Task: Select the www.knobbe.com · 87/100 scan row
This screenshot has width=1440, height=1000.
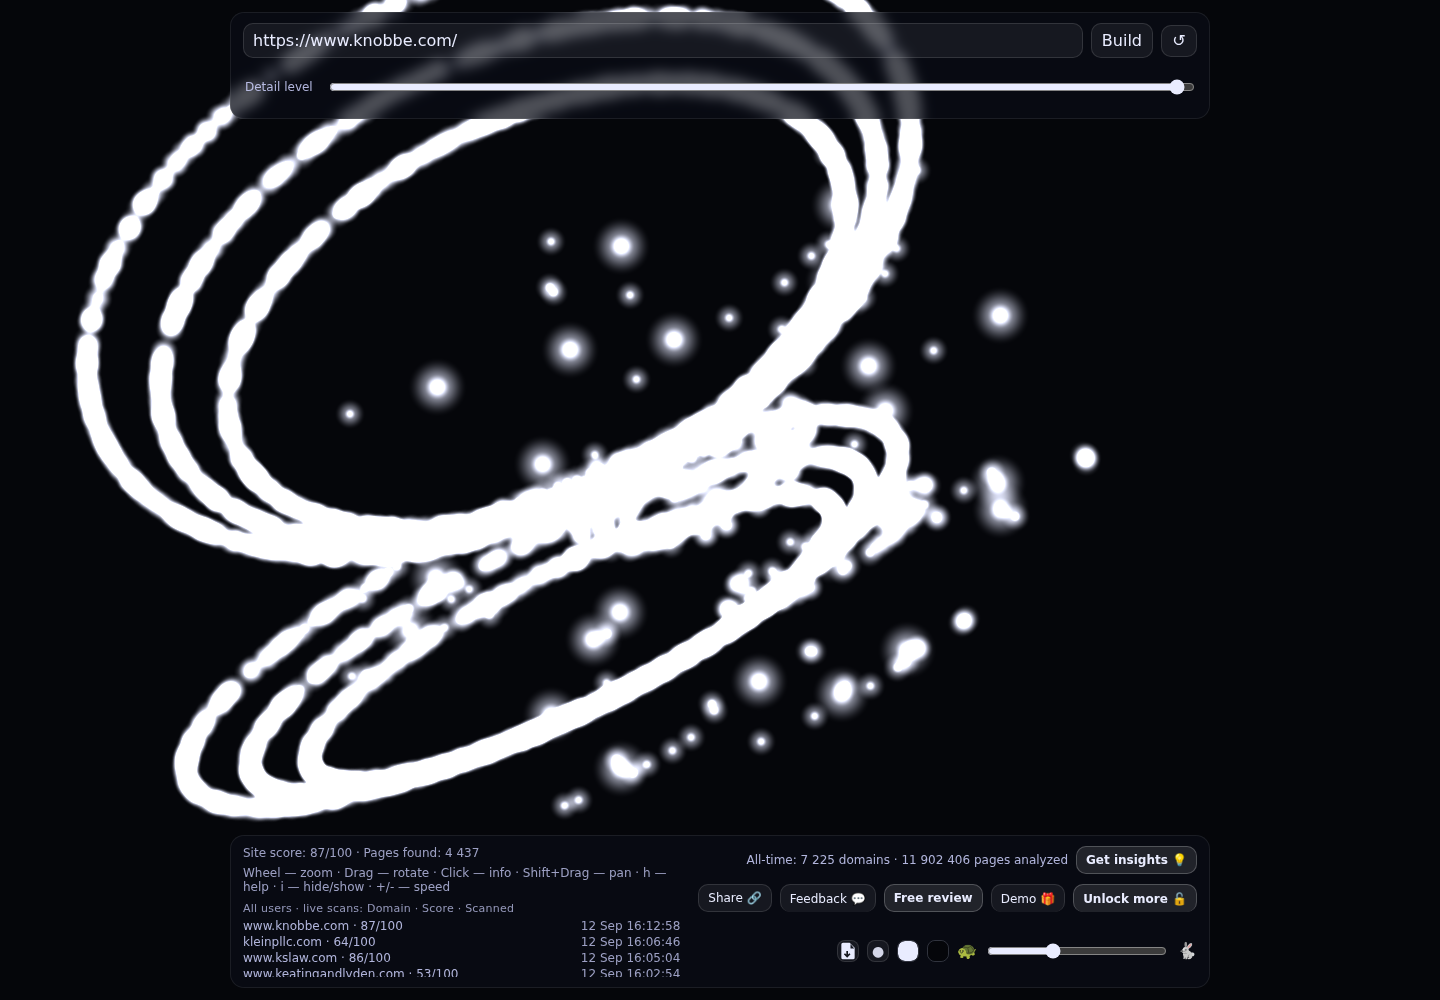Action: pos(461,926)
